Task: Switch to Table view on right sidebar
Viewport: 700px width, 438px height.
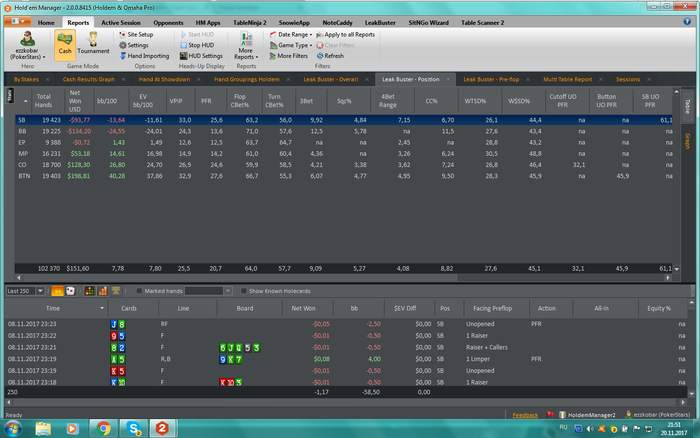Action: 687,107
